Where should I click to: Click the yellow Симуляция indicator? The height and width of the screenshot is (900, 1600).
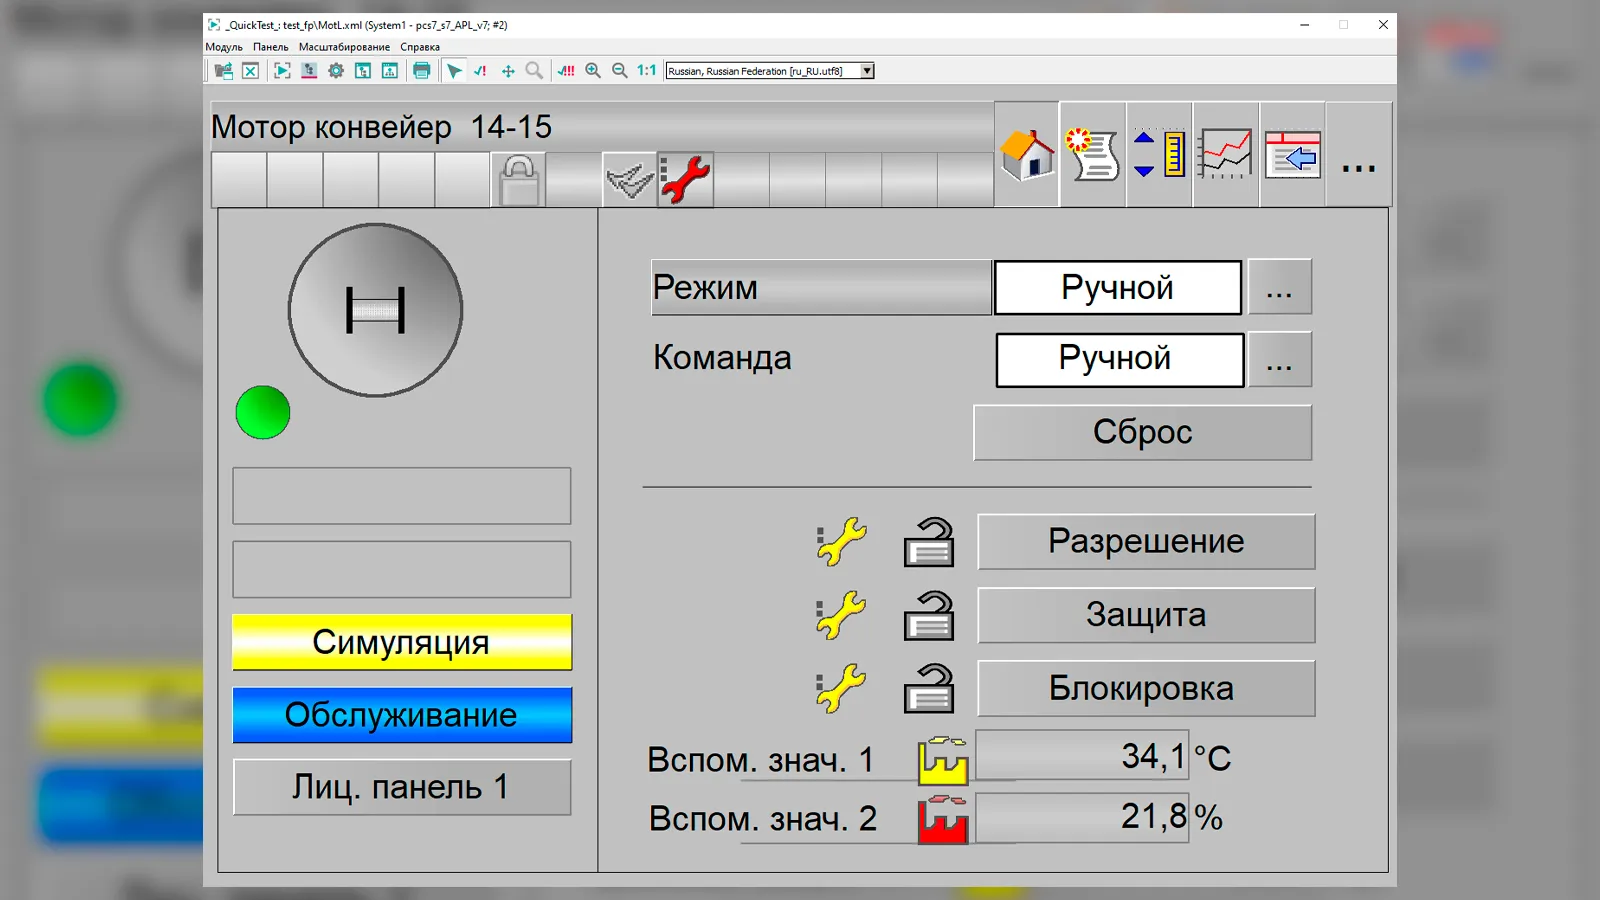pos(402,642)
